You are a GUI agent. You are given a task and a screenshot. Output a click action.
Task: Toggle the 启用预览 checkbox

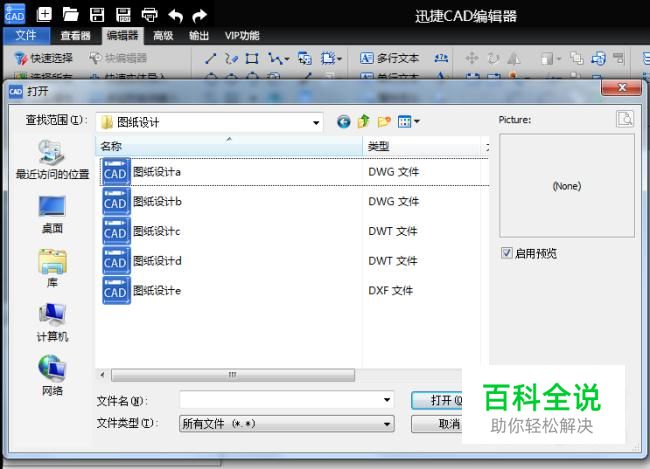point(507,253)
